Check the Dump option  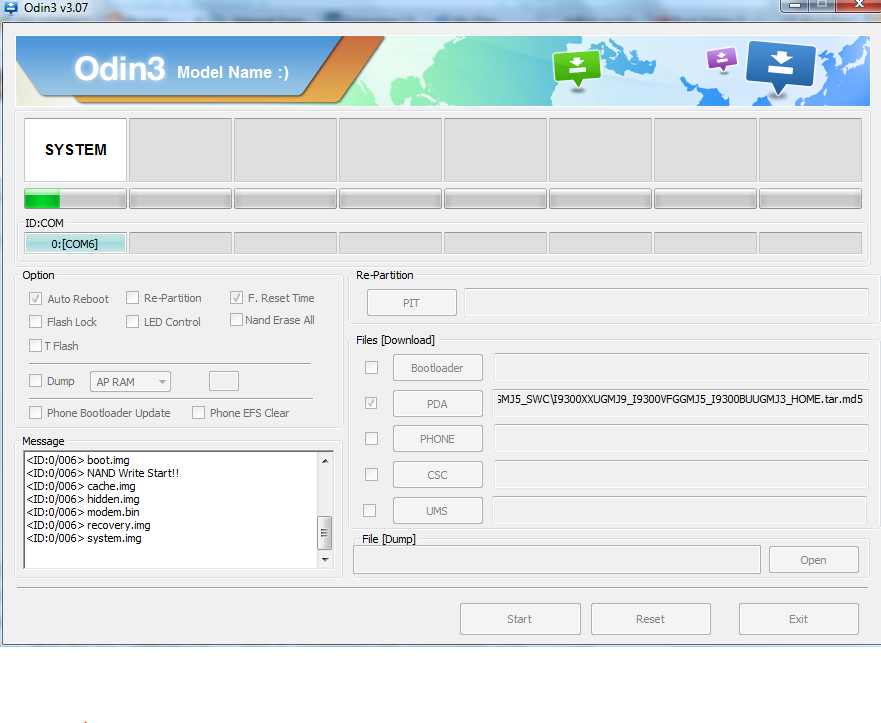pyautogui.click(x=35, y=381)
